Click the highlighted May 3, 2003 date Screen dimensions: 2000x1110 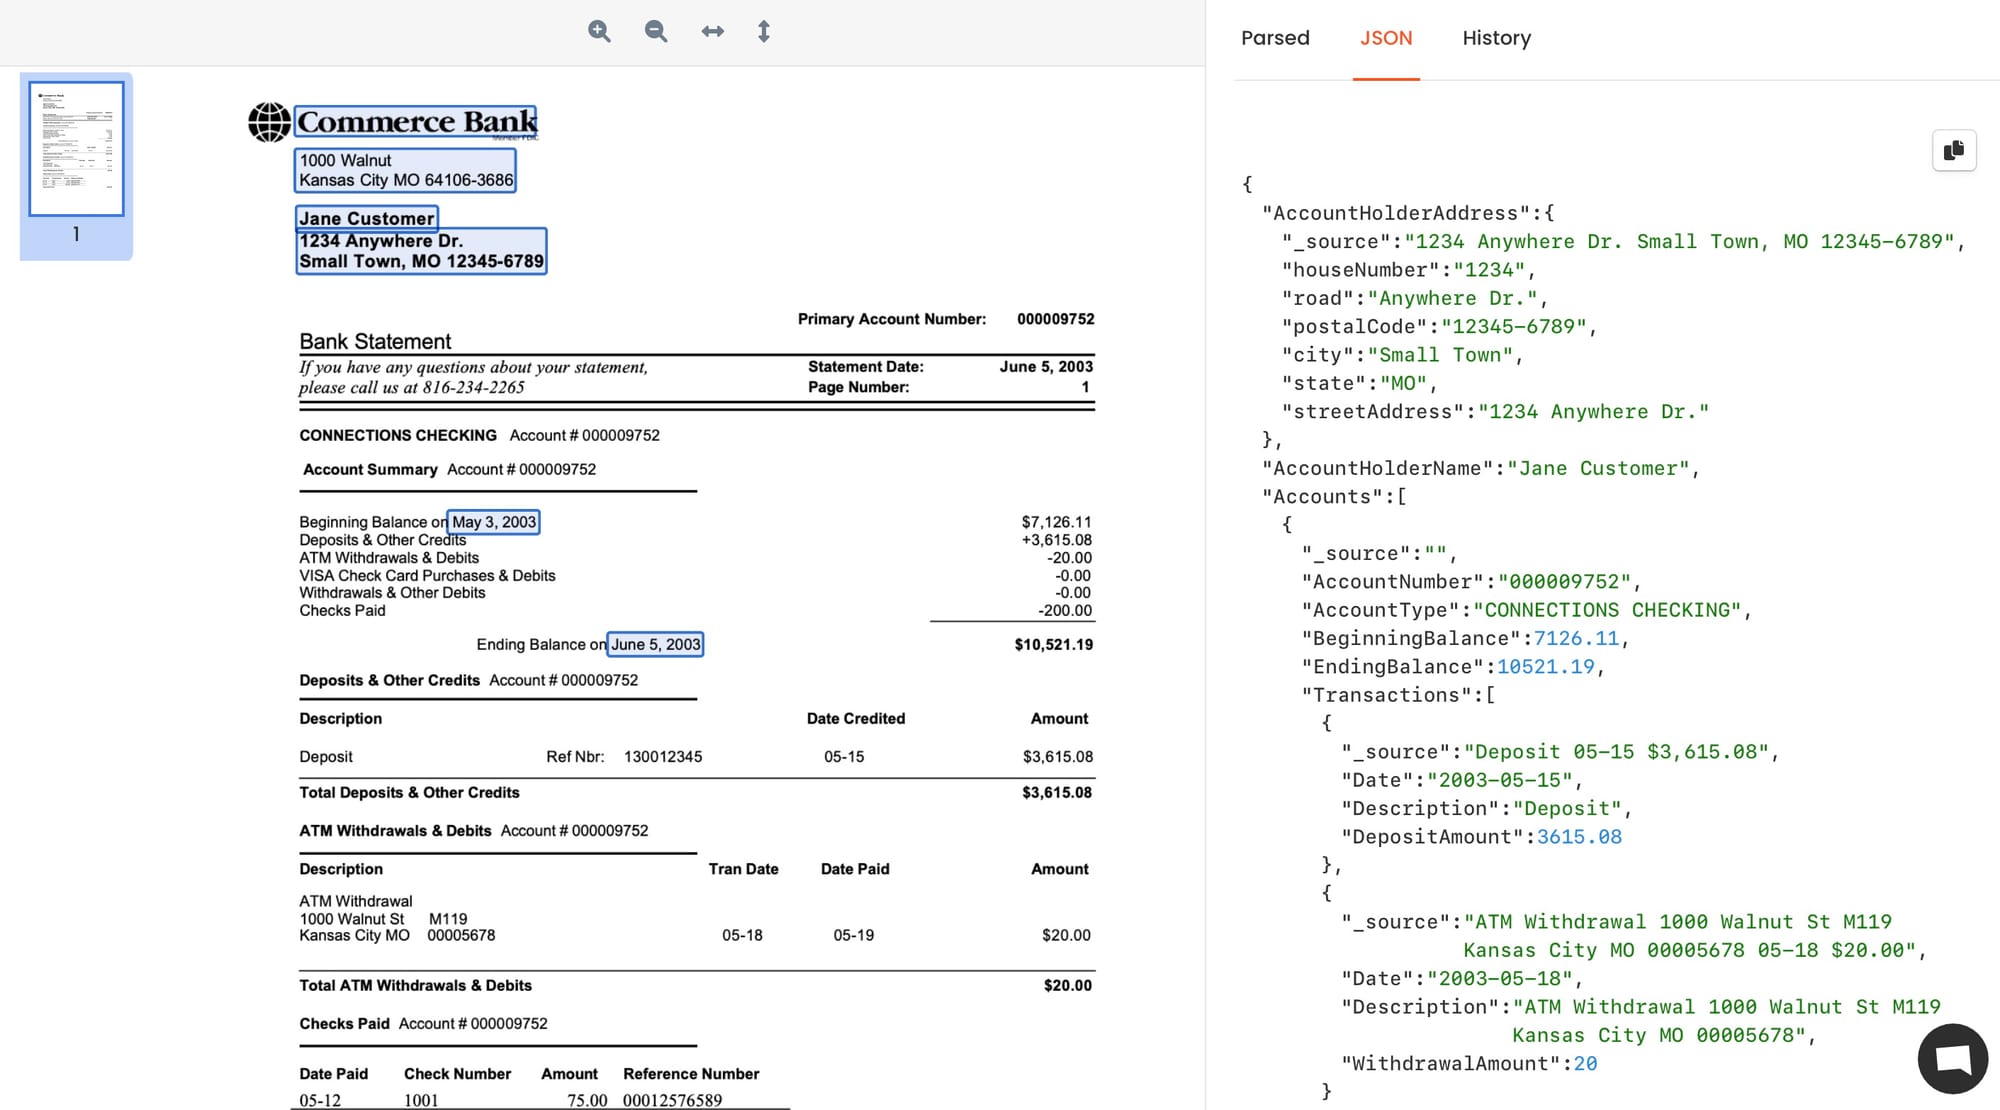494,522
